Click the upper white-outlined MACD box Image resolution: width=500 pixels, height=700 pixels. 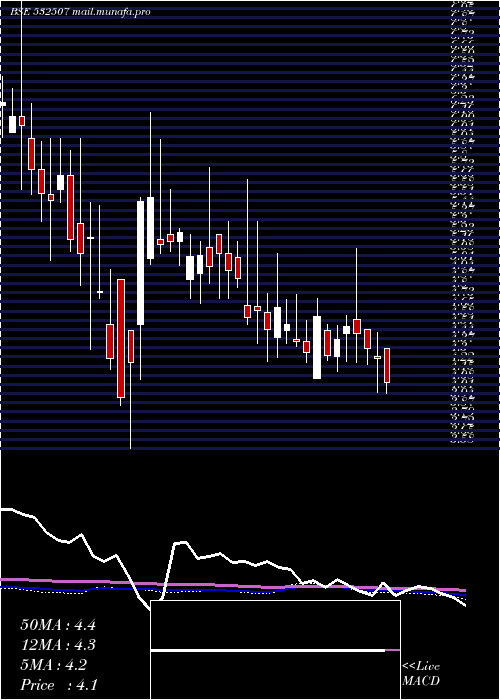[275, 625]
